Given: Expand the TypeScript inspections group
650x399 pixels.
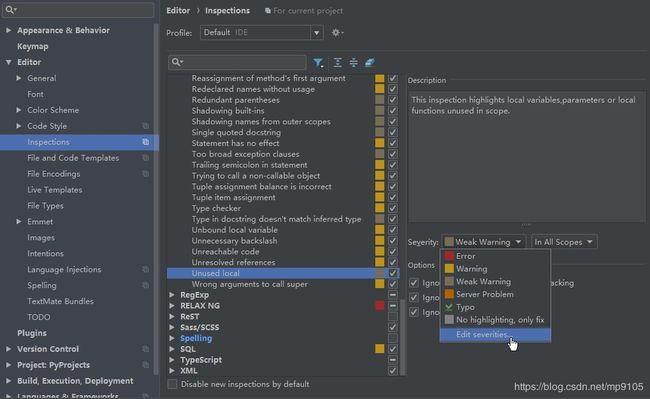Looking at the screenshot, I should click(172, 360).
